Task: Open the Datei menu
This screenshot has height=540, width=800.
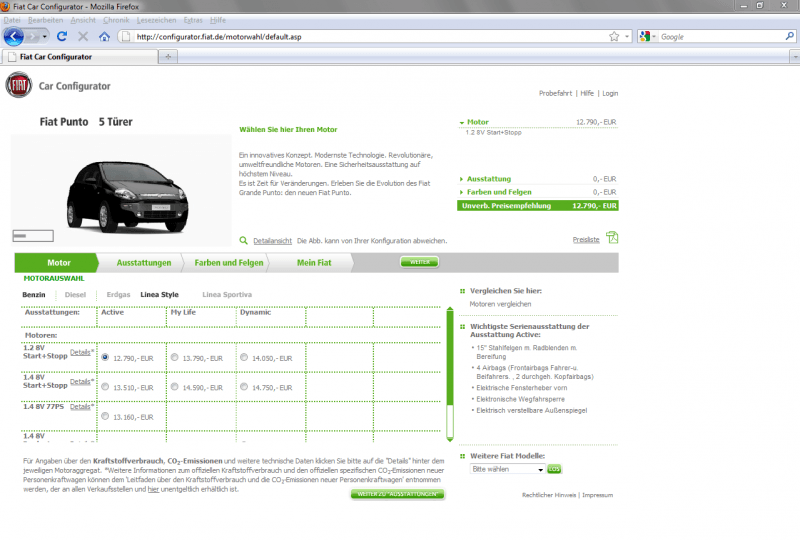Action: [12, 20]
